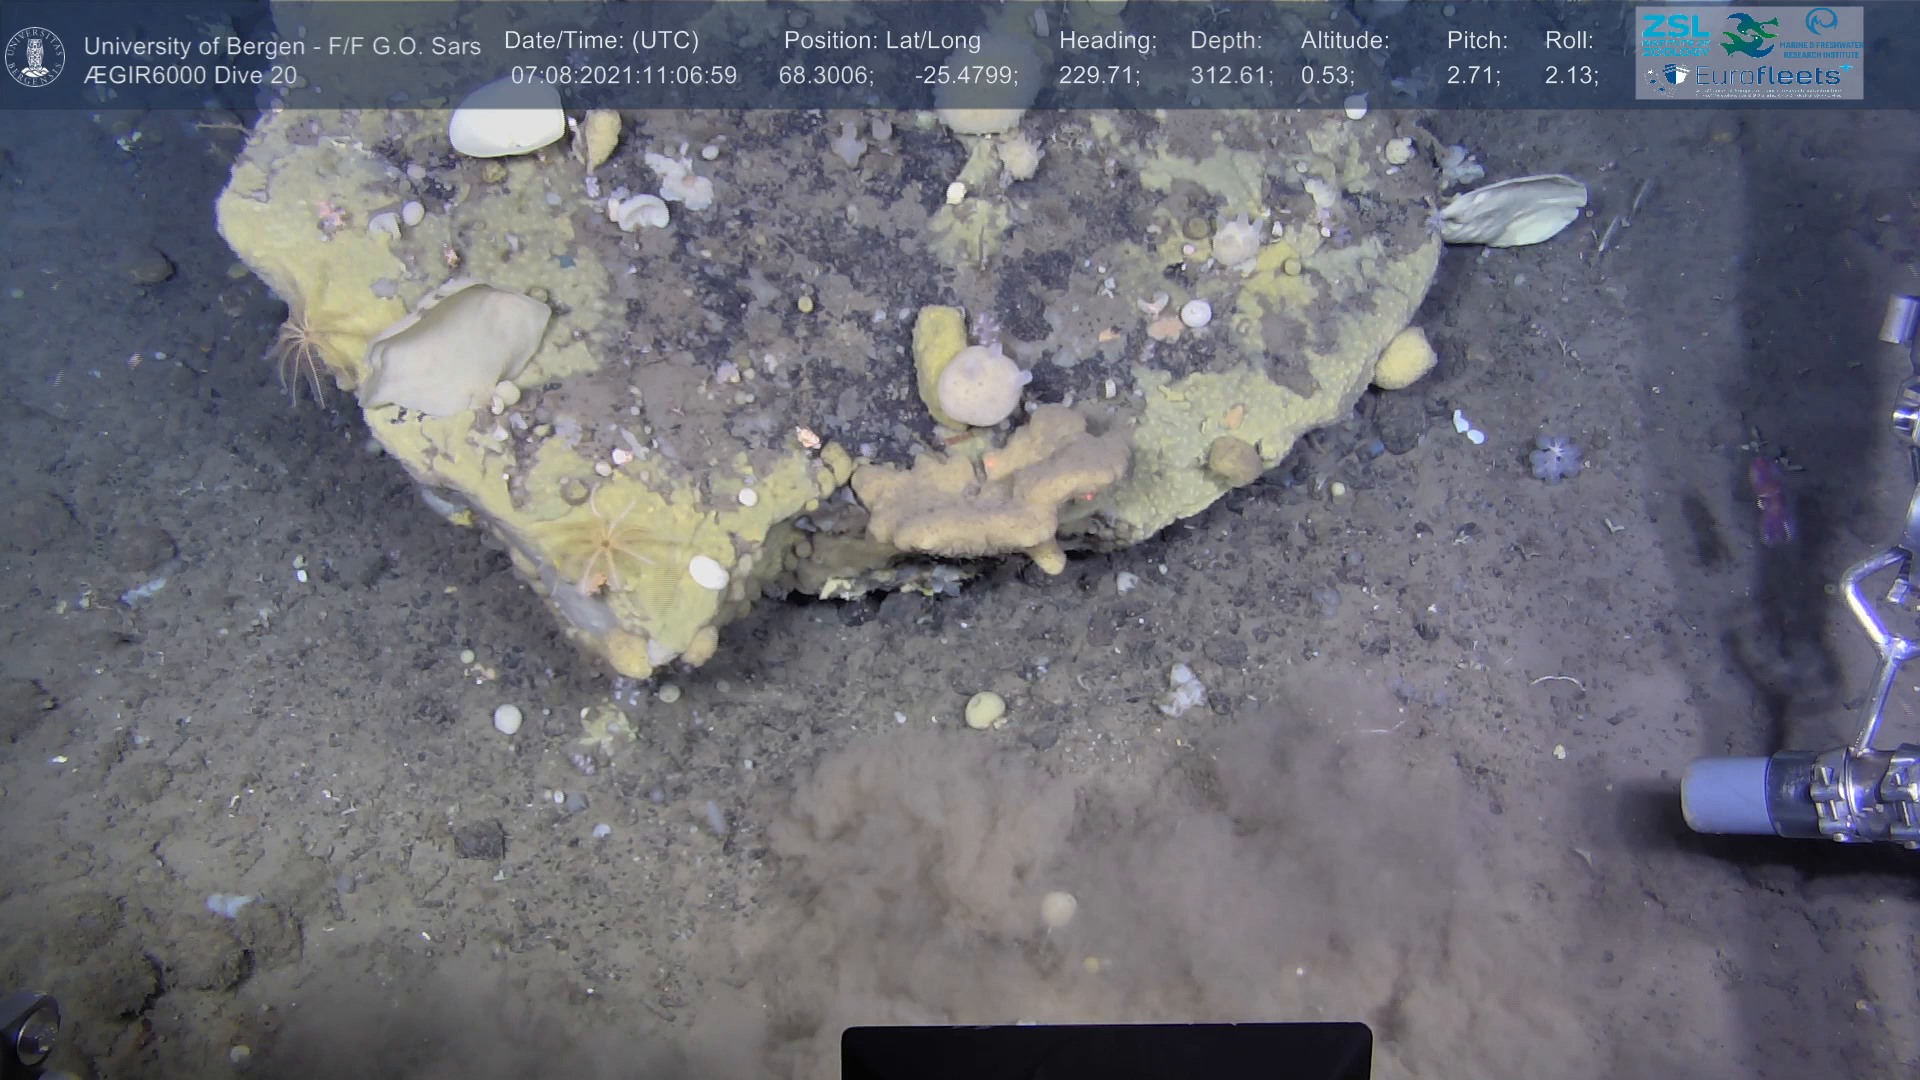This screenshot has height=1080, width=1920.
Task: Click the ZSL Institute of Zoology logo
Action: click(x=1675, y=34)
